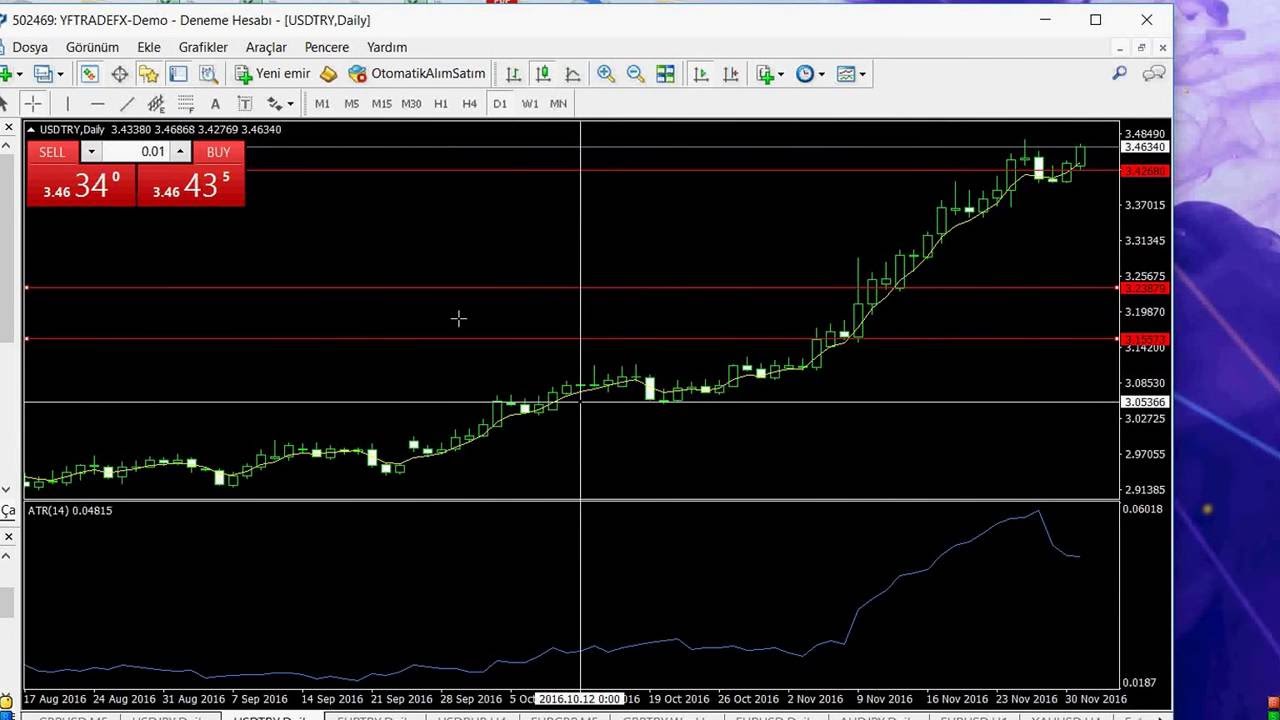Open the Indicators list icon
The height and width of the screenshot is (720, 1280).
click(766, 74)
